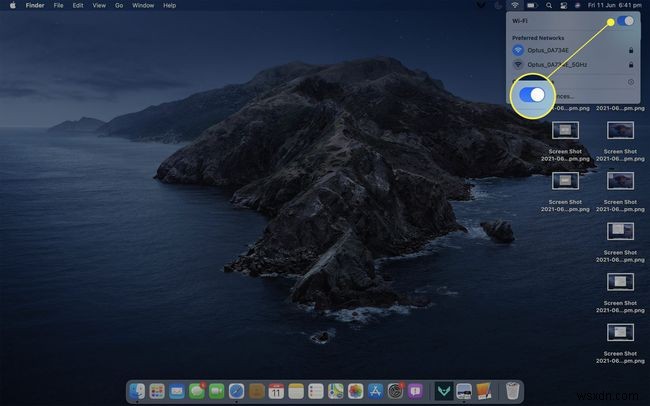The image size is (650, 406).
Task: Click the battery status icon
Action: [531, 6]
